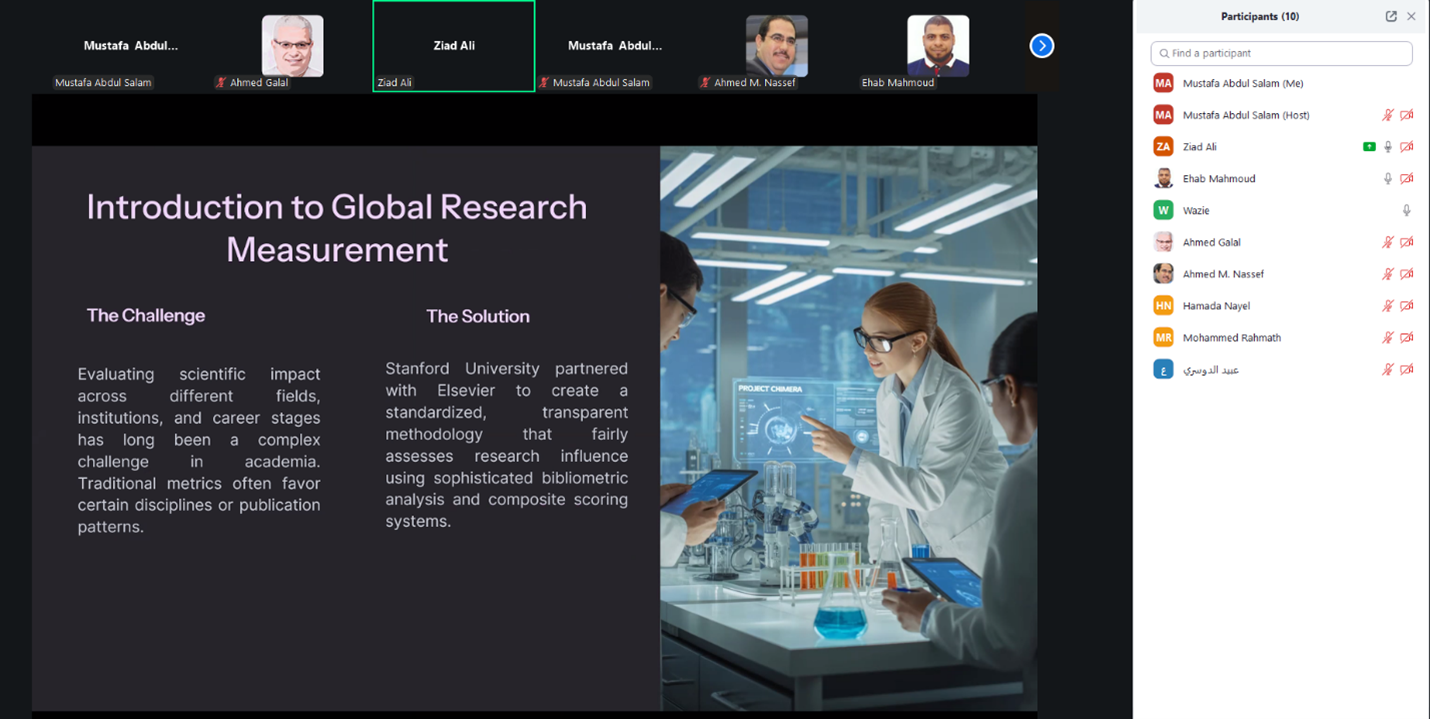This screenshot has width=1430, height=719.
Task: Click Ehab Mahmoud's camera-off icon
Action: coord(1406,179)
